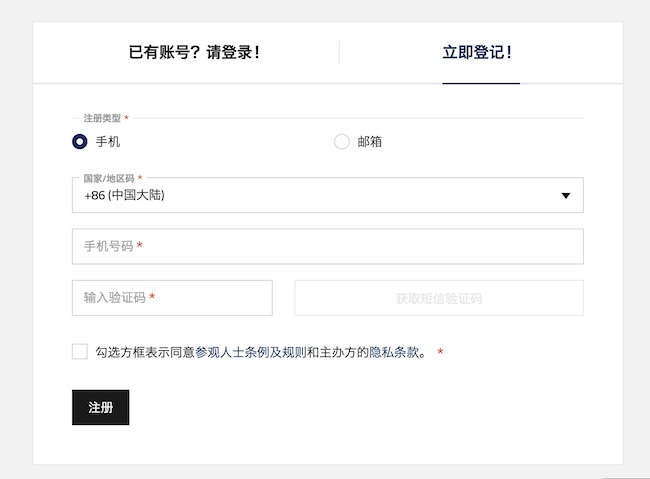Click the red asterisk after 隐私条款
650x479 pixels.
[x=440, y=352]
